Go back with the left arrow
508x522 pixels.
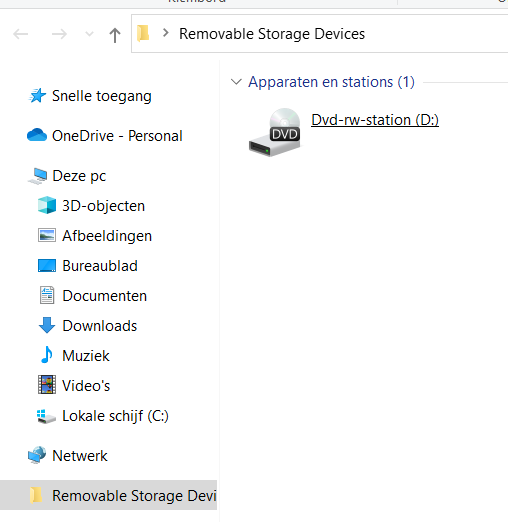click(21, 34)
